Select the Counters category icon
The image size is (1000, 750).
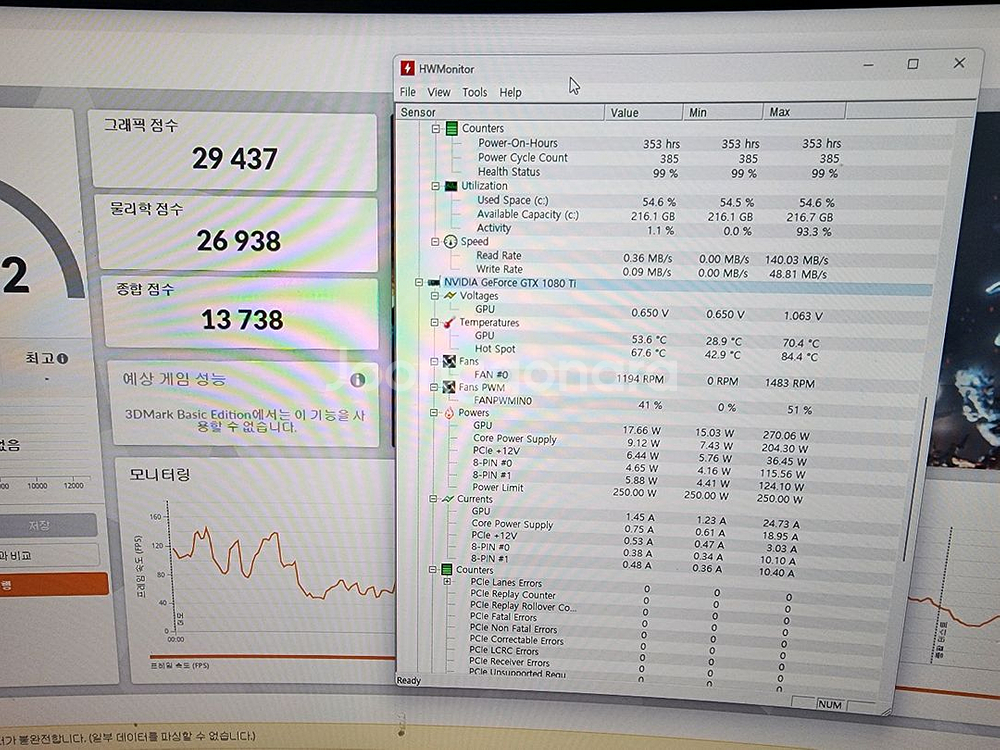(x=451, y=128)
